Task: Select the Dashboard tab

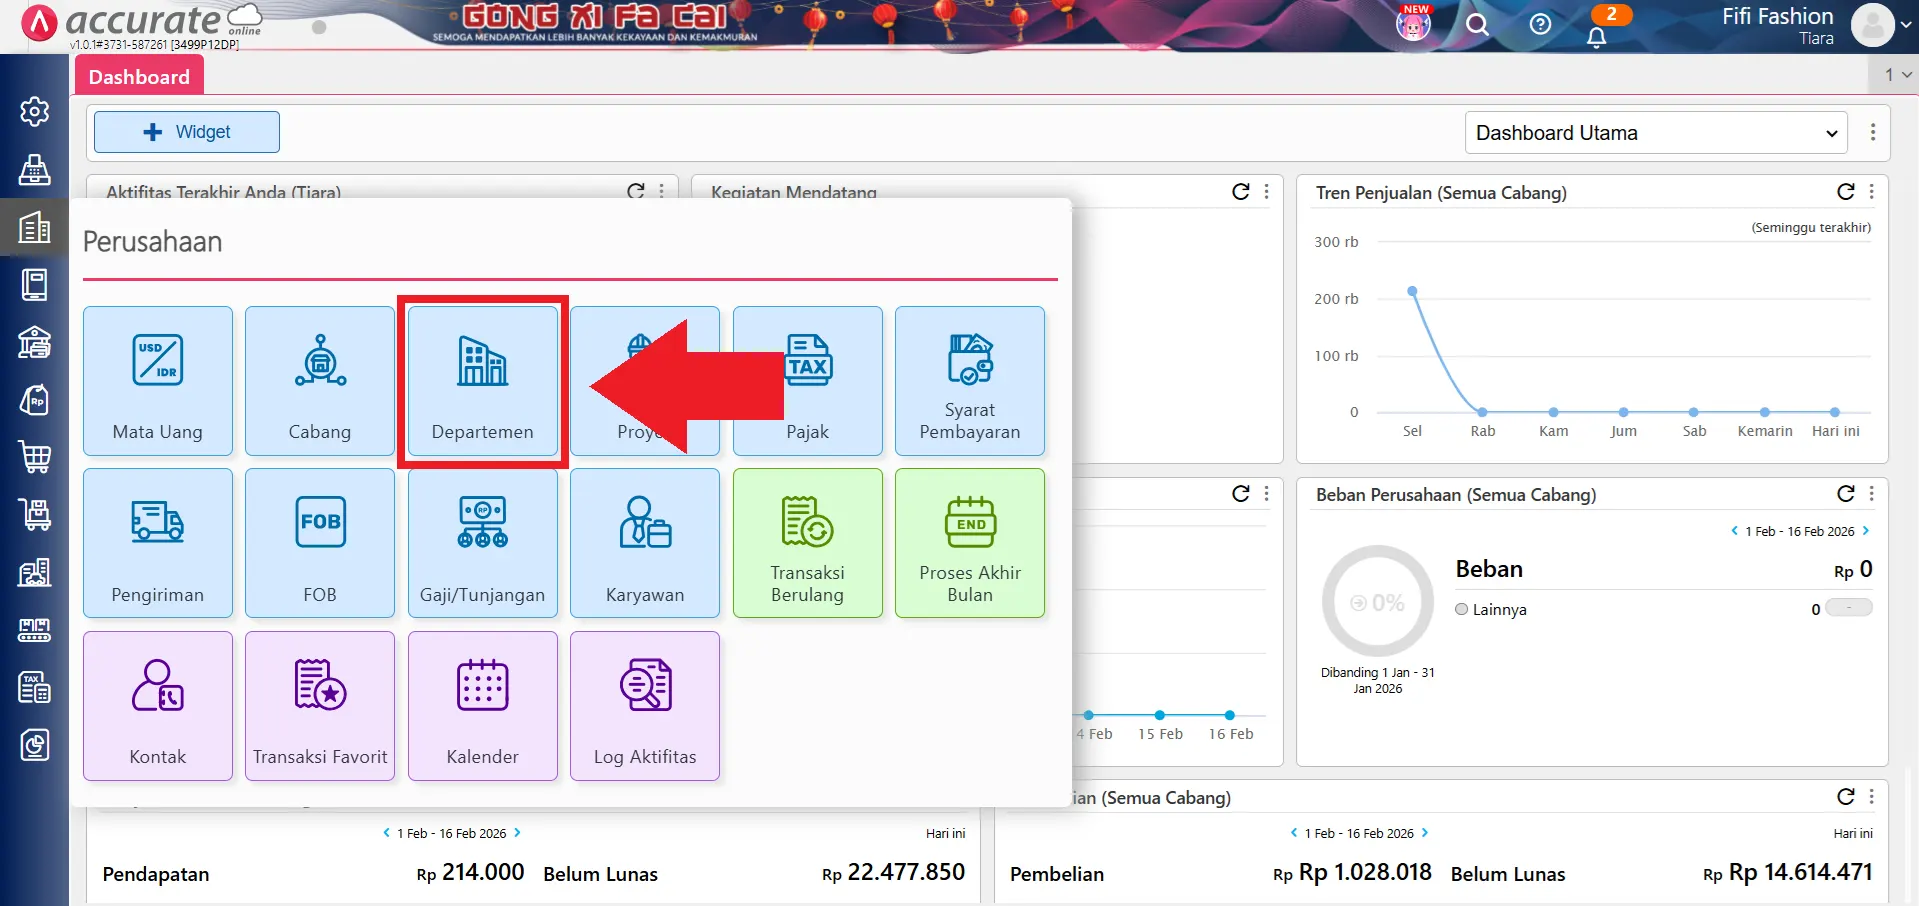Action: (x=139, y=77)
